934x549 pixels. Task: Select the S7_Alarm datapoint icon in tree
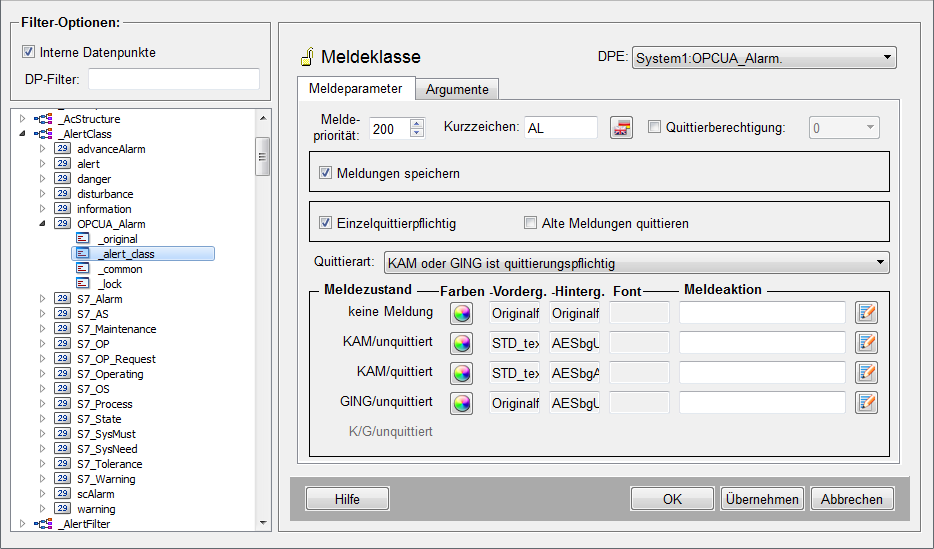pos(61,299)
